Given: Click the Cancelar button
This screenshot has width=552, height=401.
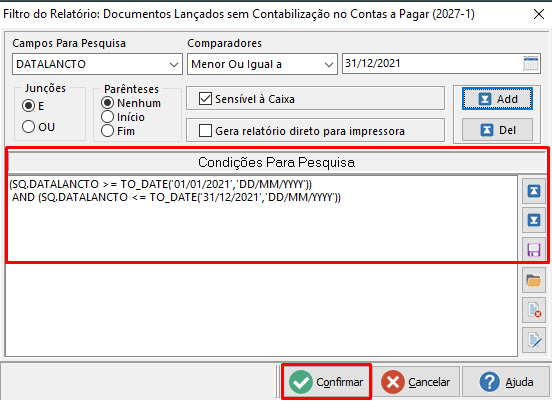Looking at the screenshot, I should [416, 382].
